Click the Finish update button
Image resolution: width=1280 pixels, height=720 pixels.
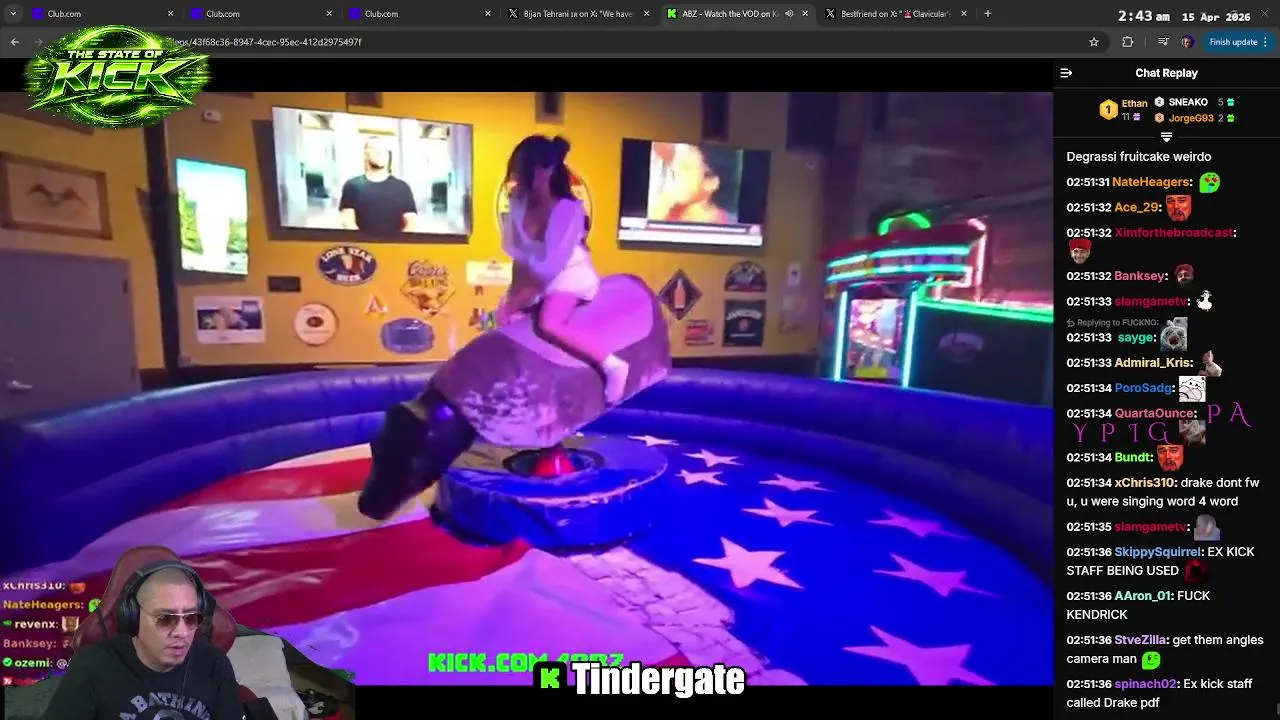1232,42
